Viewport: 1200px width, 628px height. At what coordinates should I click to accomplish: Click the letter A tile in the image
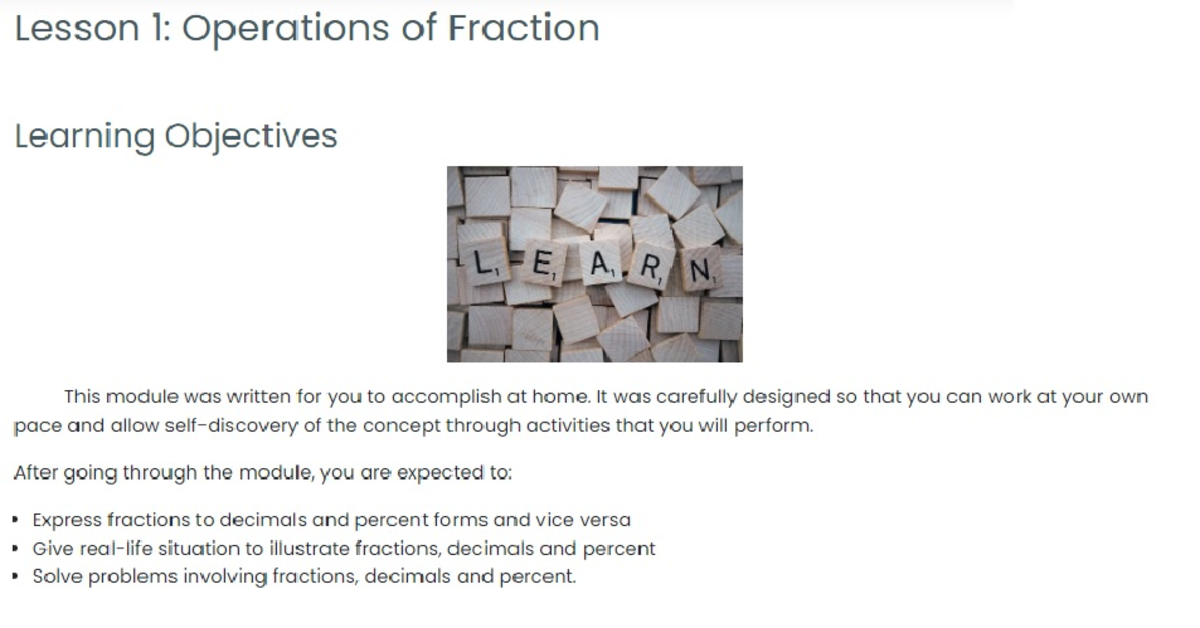601,265
